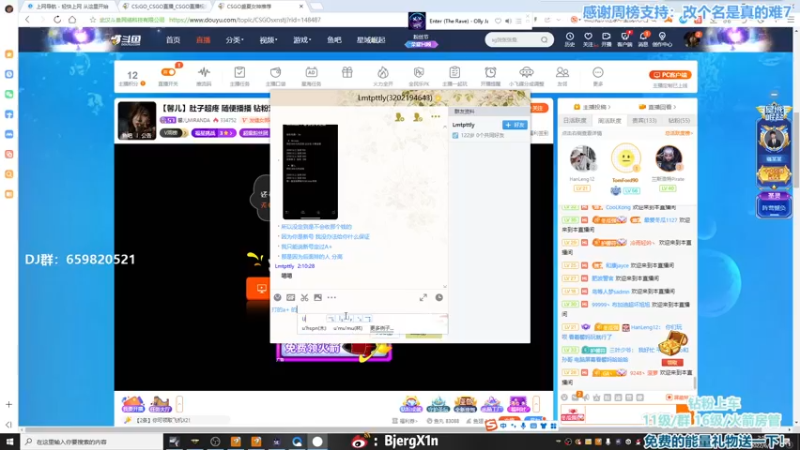
Task: Click the browser home button
Action: [72, 20]
